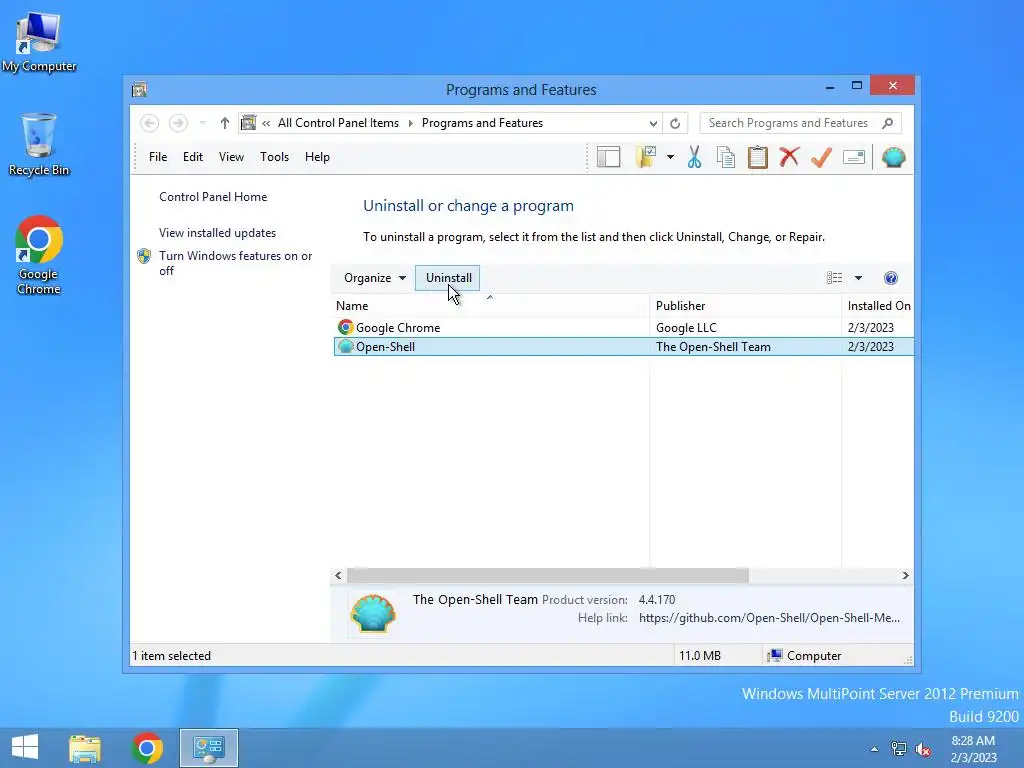
Task: Click the search magnifier icon
Action: click(888, 123)
